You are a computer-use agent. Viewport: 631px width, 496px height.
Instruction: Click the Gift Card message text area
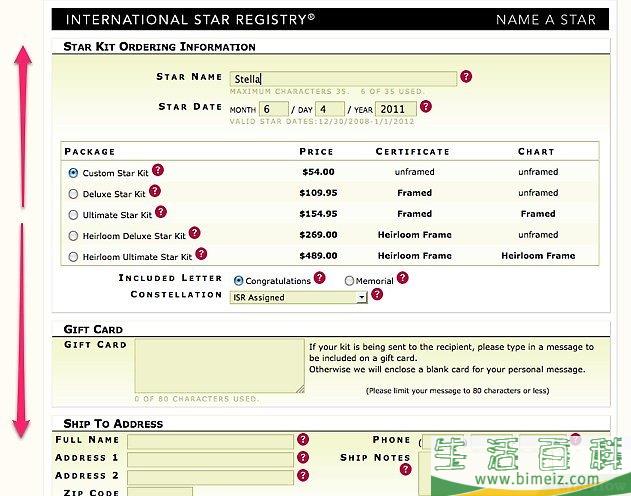click(220, 366)
